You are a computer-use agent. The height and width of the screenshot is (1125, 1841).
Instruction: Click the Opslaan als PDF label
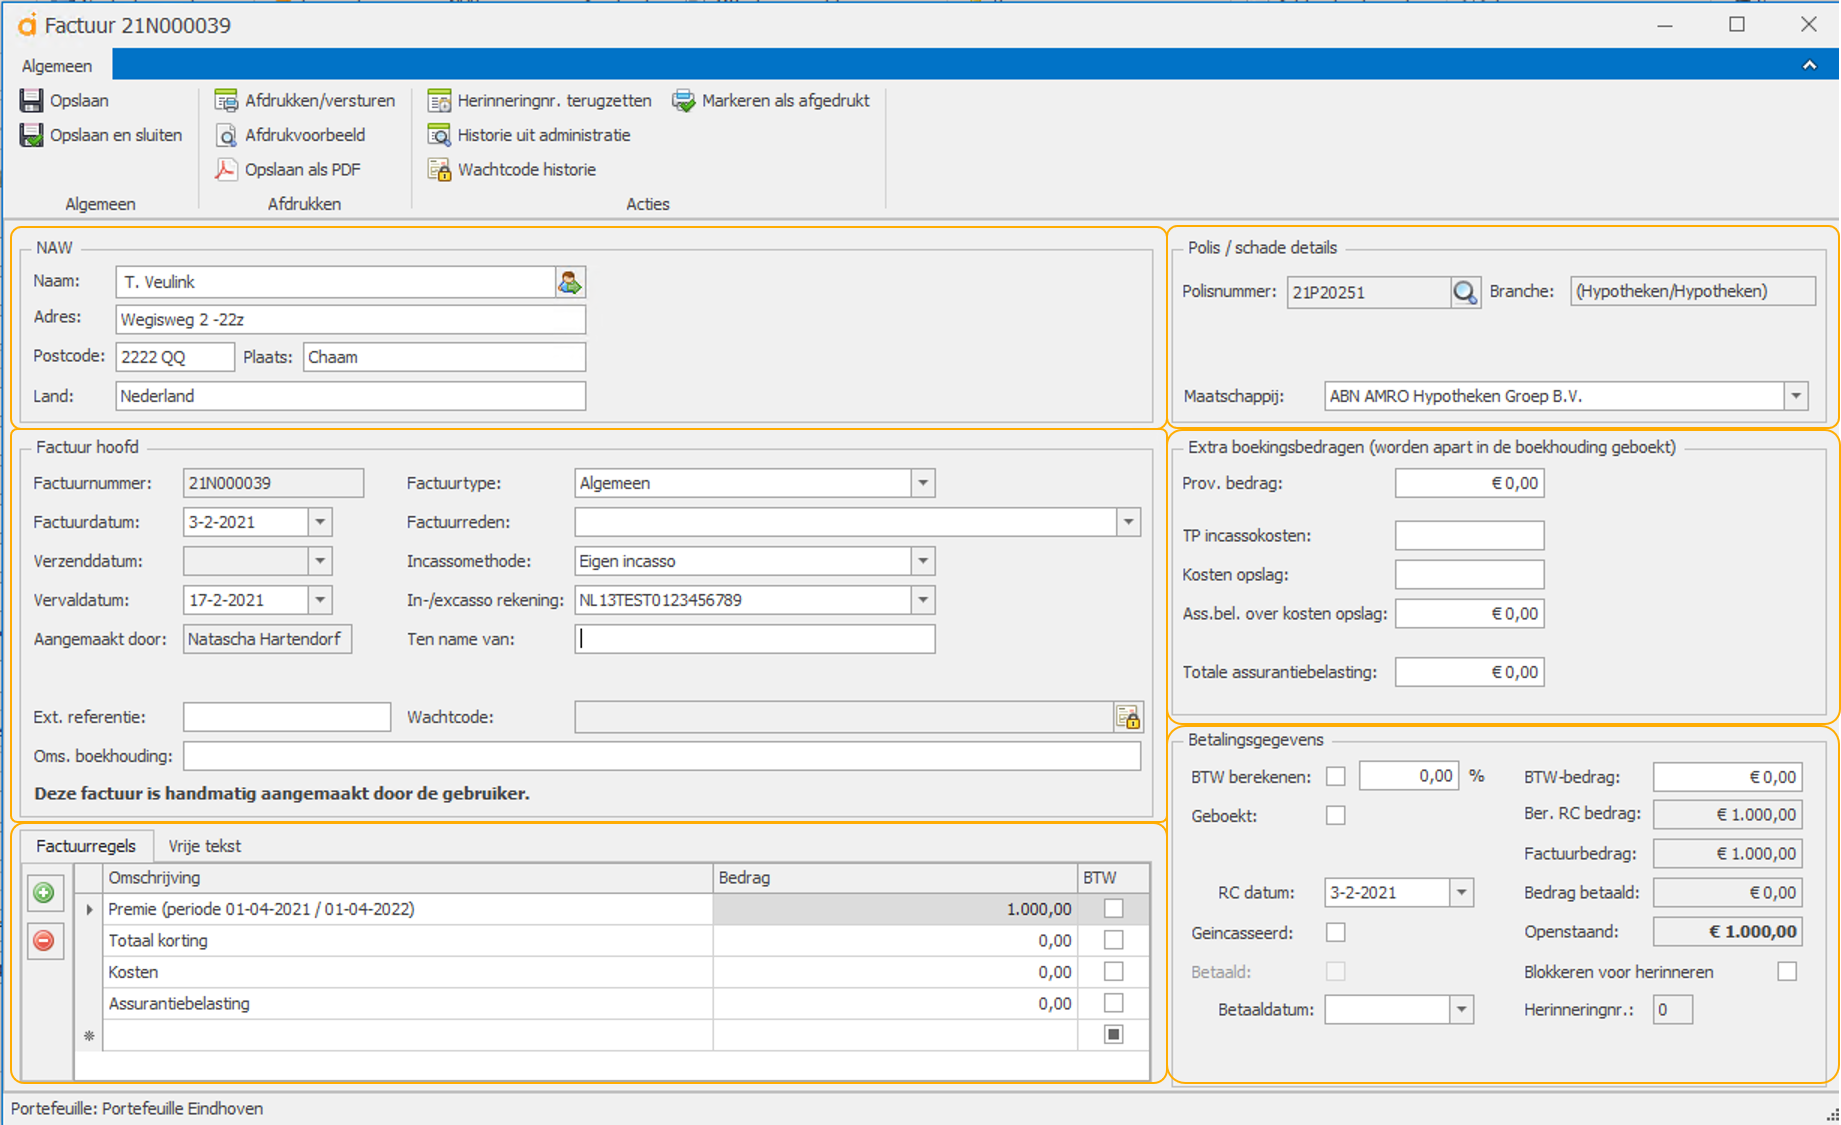point(303,170)
